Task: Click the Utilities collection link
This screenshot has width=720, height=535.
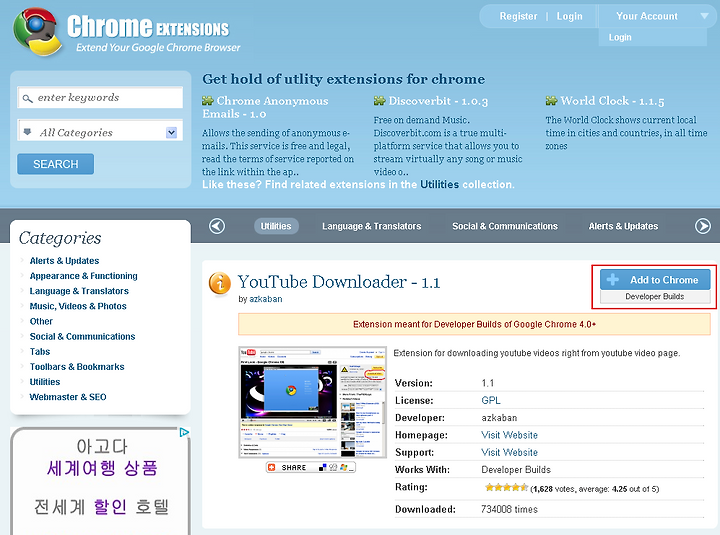Action: point(439,185)
